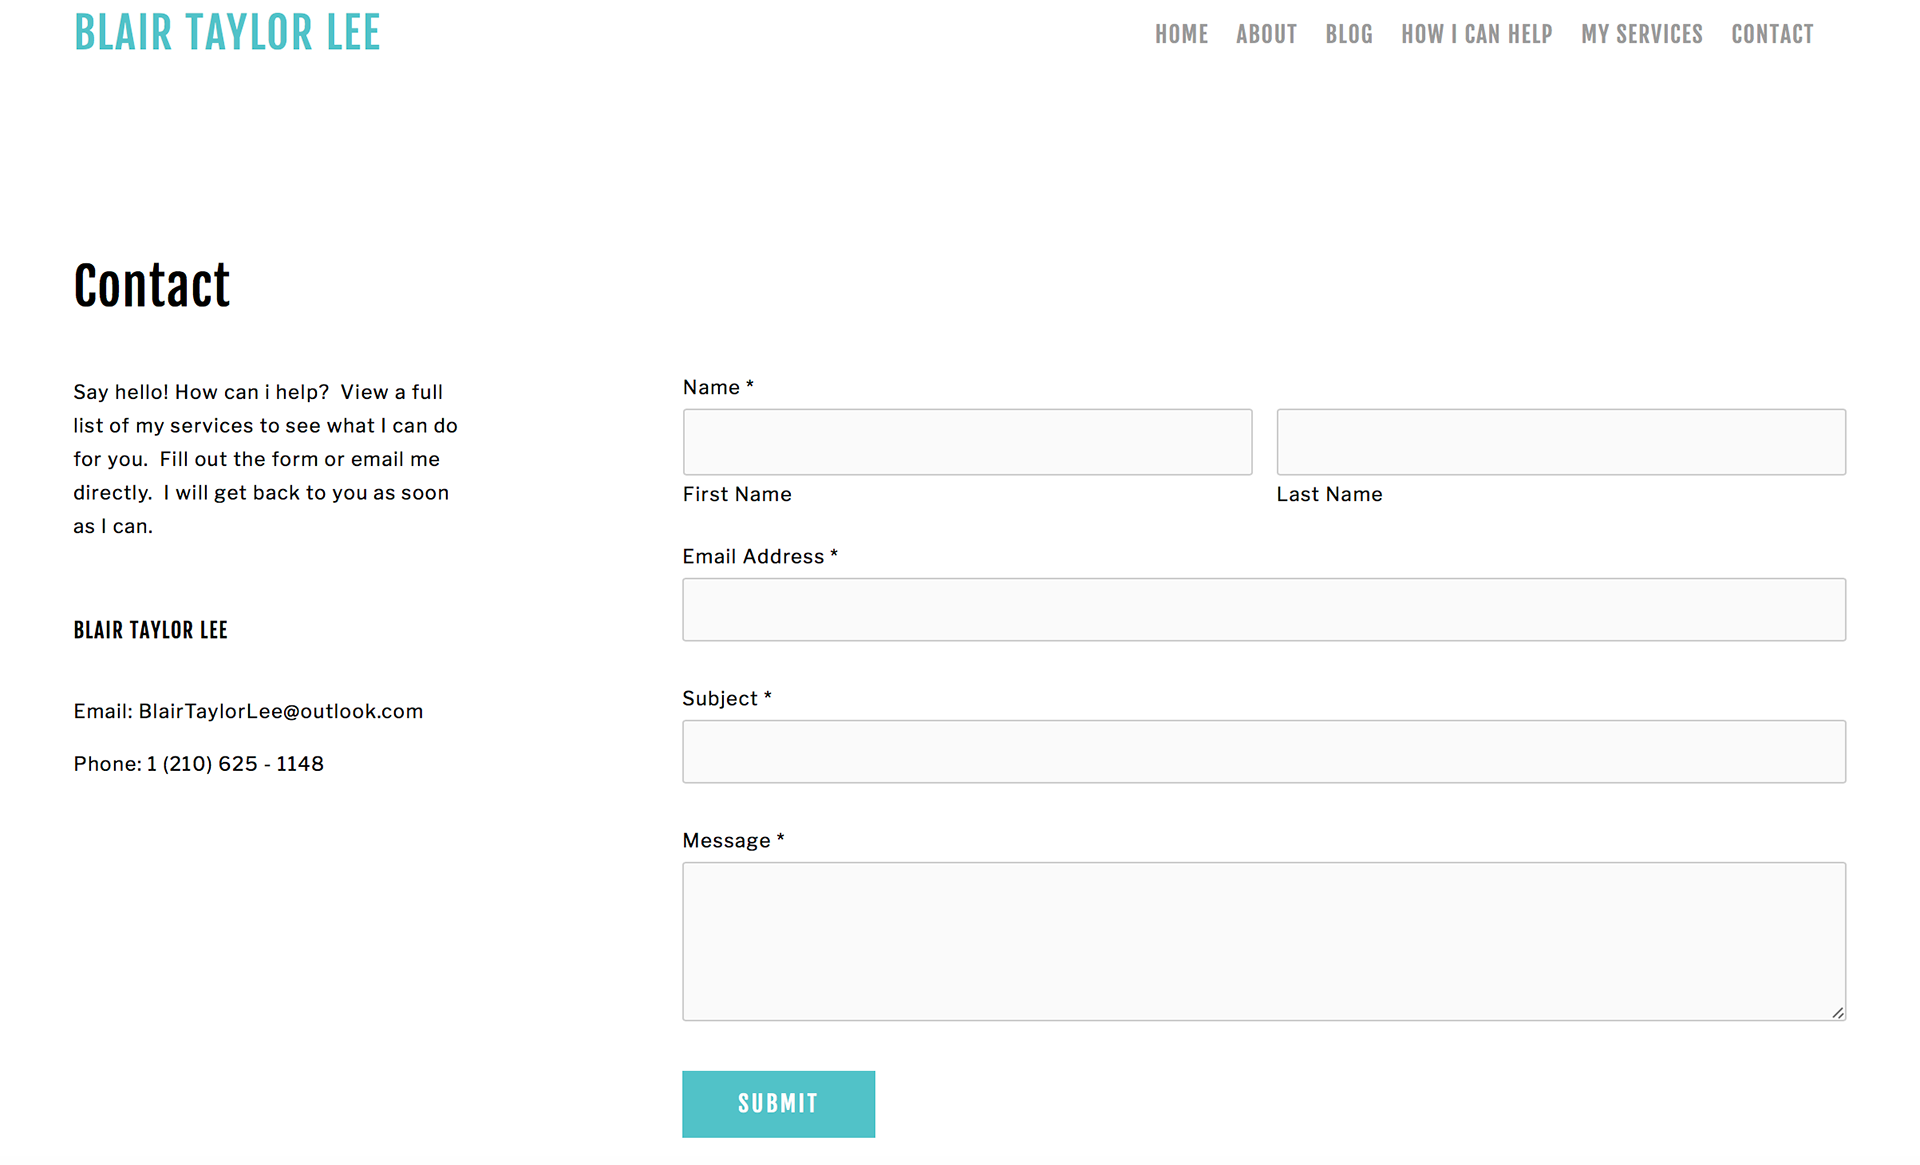Click the phone number 1 (210) 625 - 1148
The image size is (1920, 1165).
coord(235,764)
